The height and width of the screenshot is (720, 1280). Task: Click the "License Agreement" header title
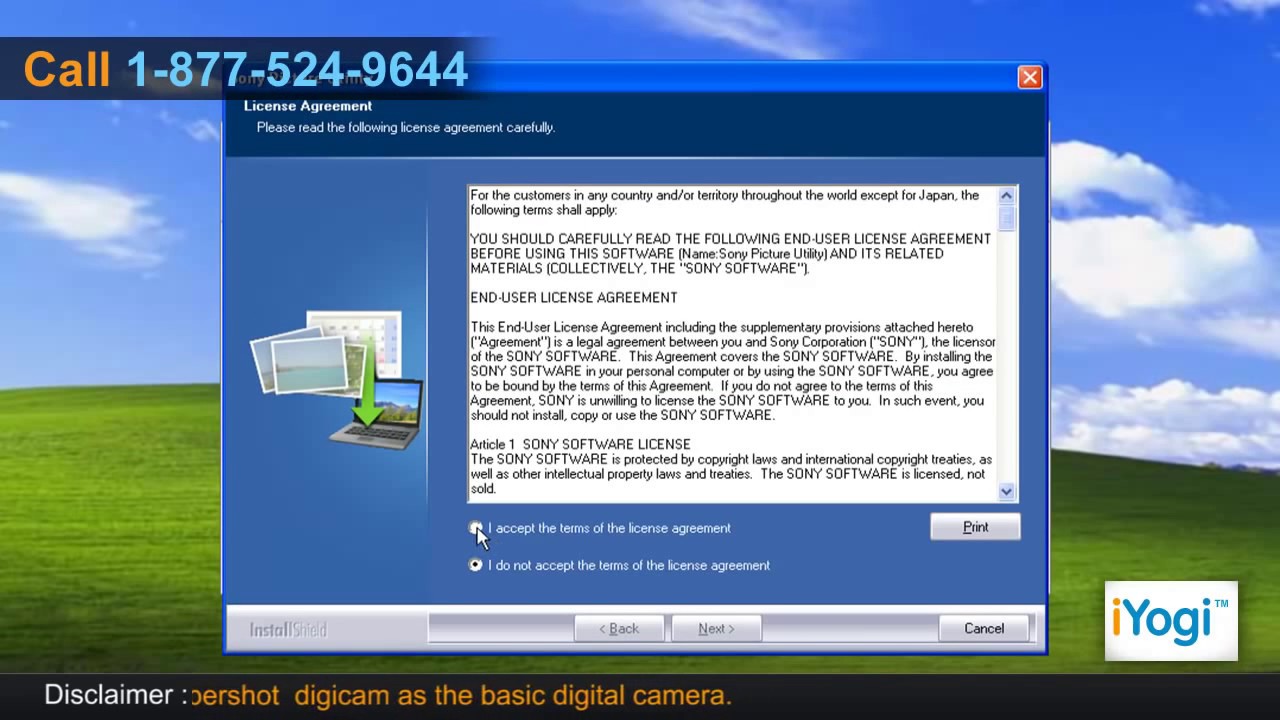(x=308, y=106)
